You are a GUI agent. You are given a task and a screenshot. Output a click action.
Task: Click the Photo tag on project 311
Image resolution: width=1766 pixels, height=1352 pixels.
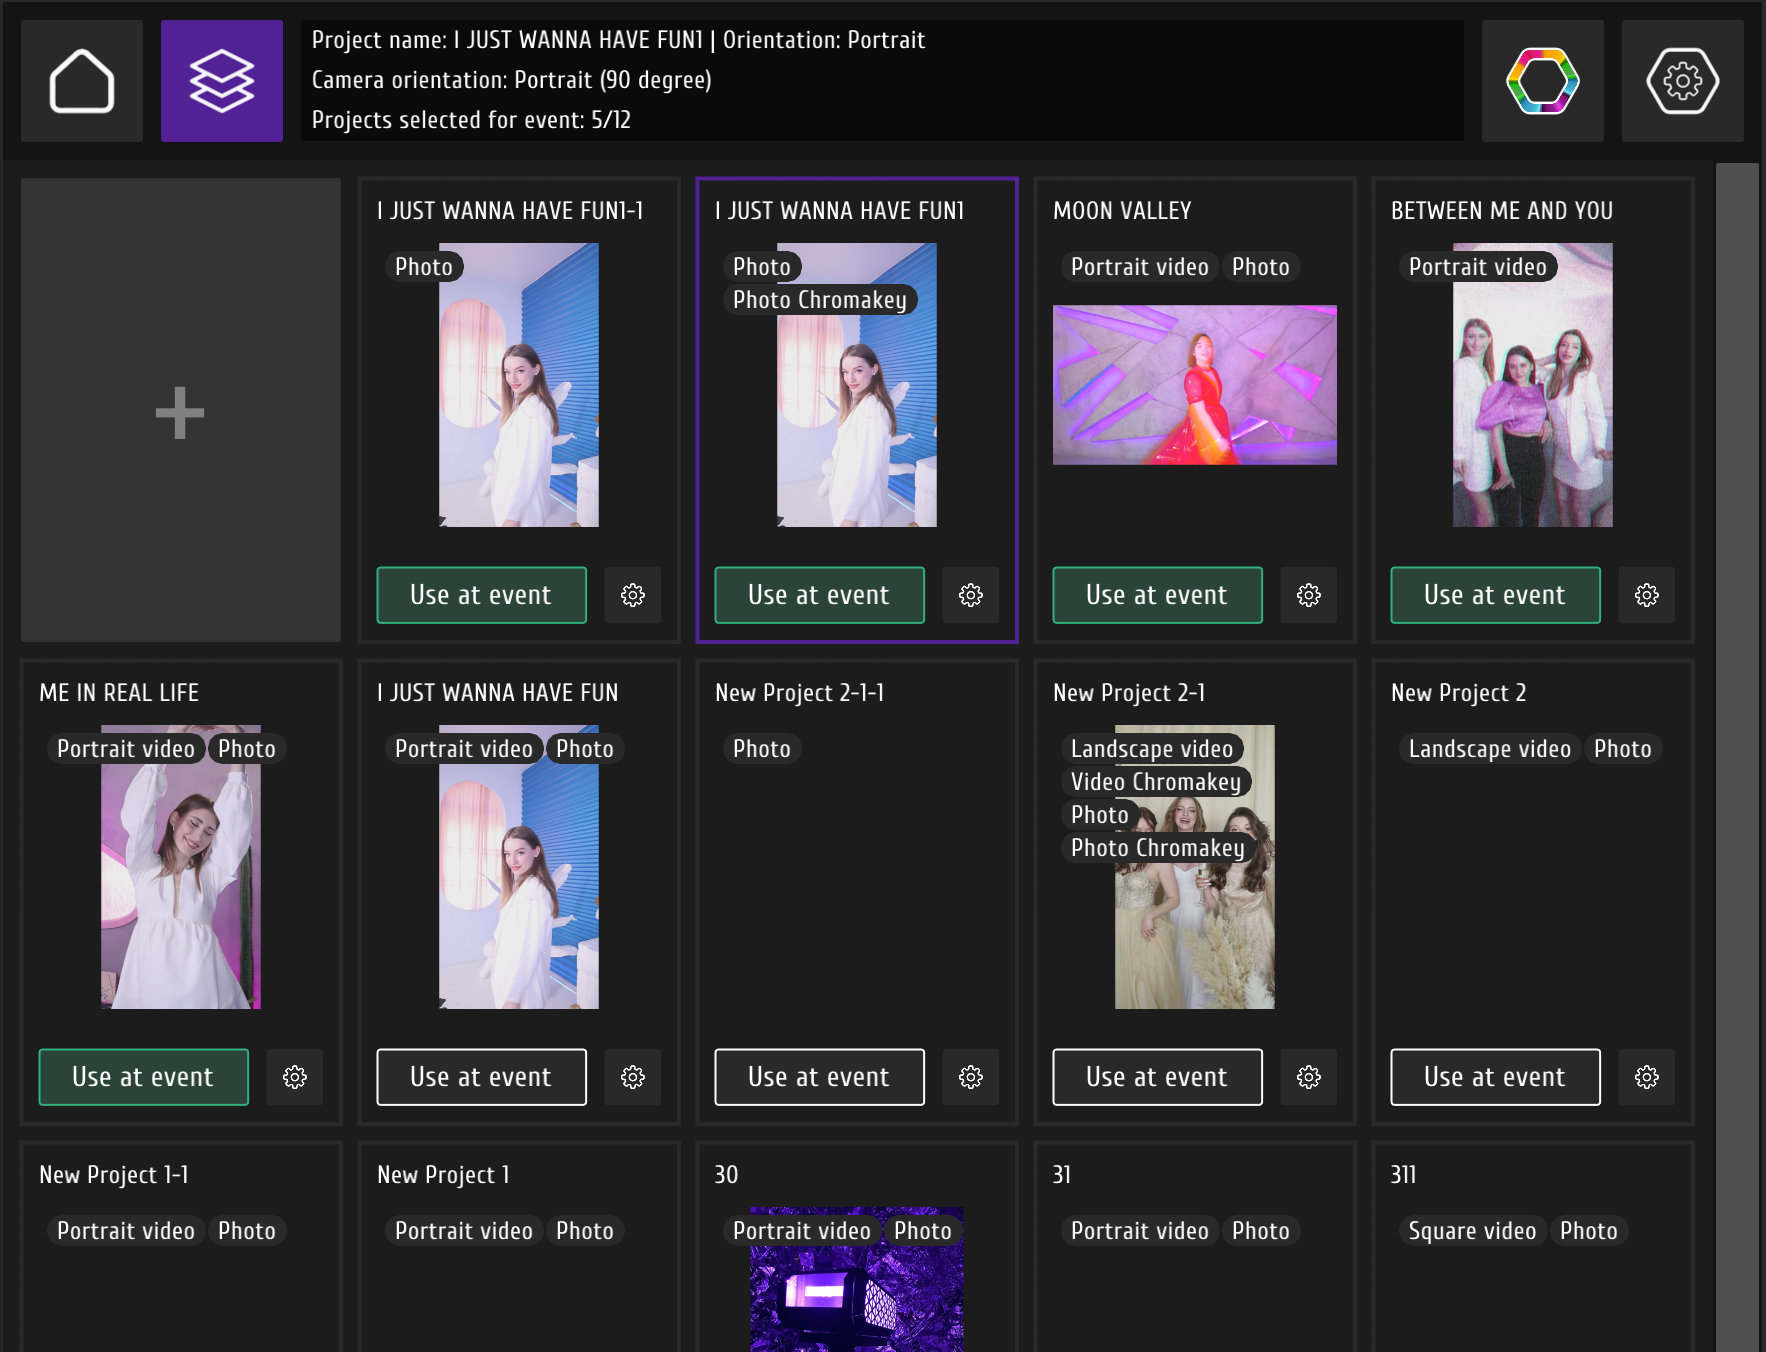pyautogui.click(x=1589, y=1231)
